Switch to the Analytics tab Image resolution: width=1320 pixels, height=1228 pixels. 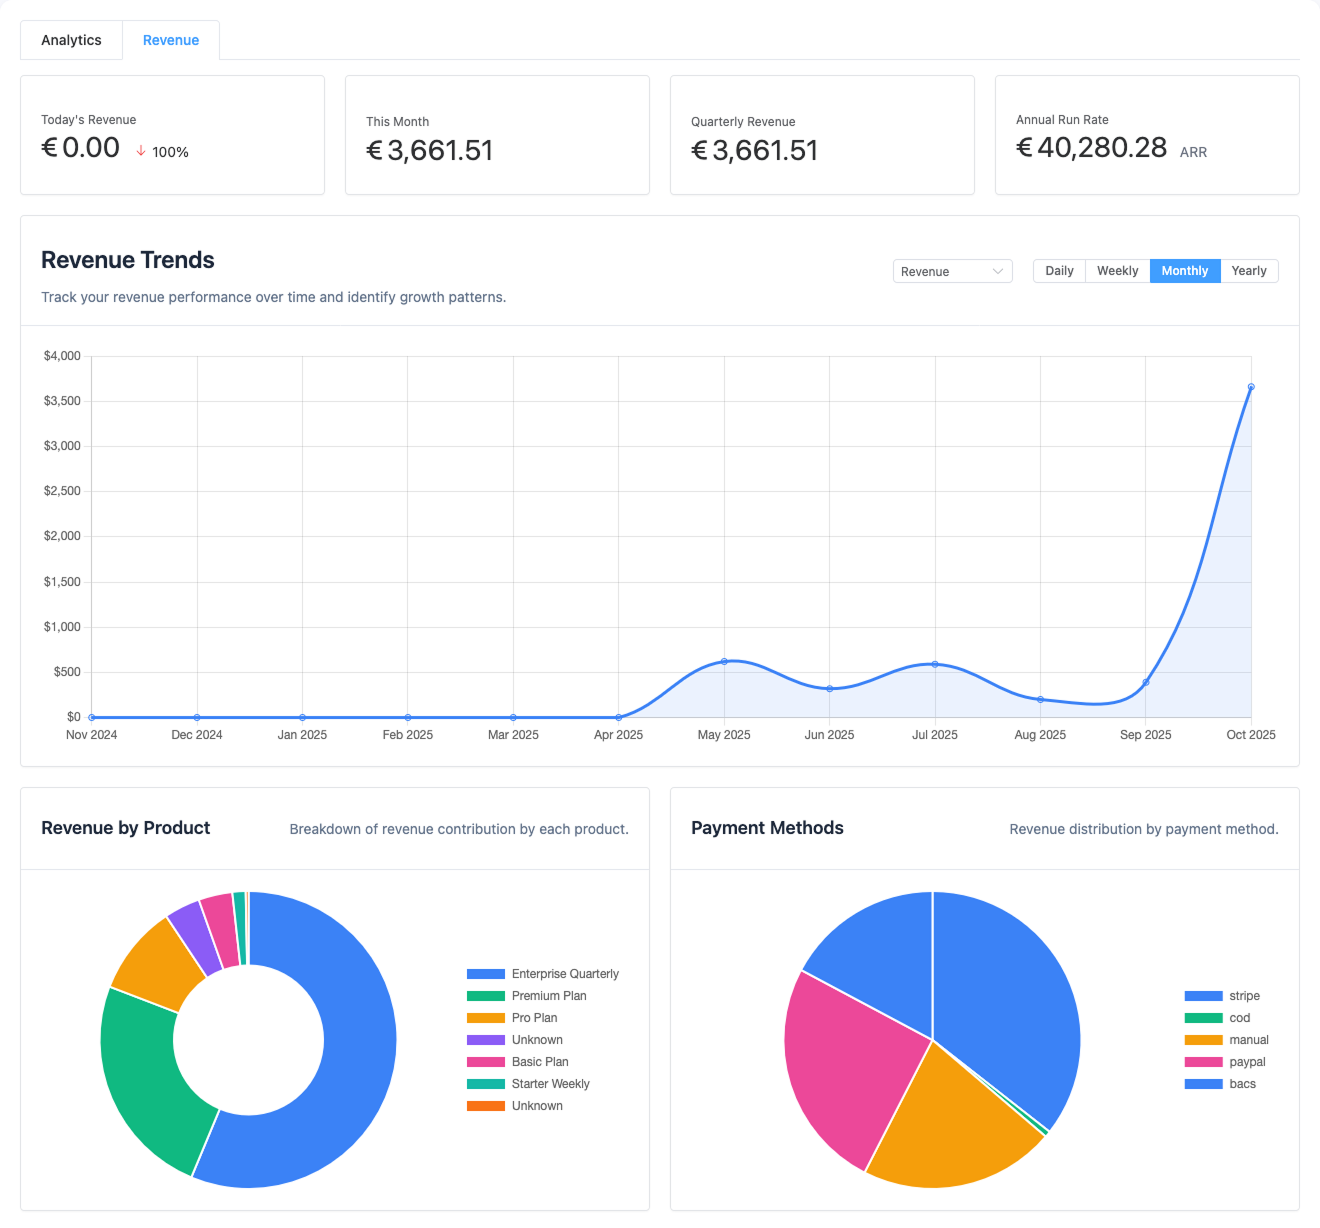(x=71, y=40)
